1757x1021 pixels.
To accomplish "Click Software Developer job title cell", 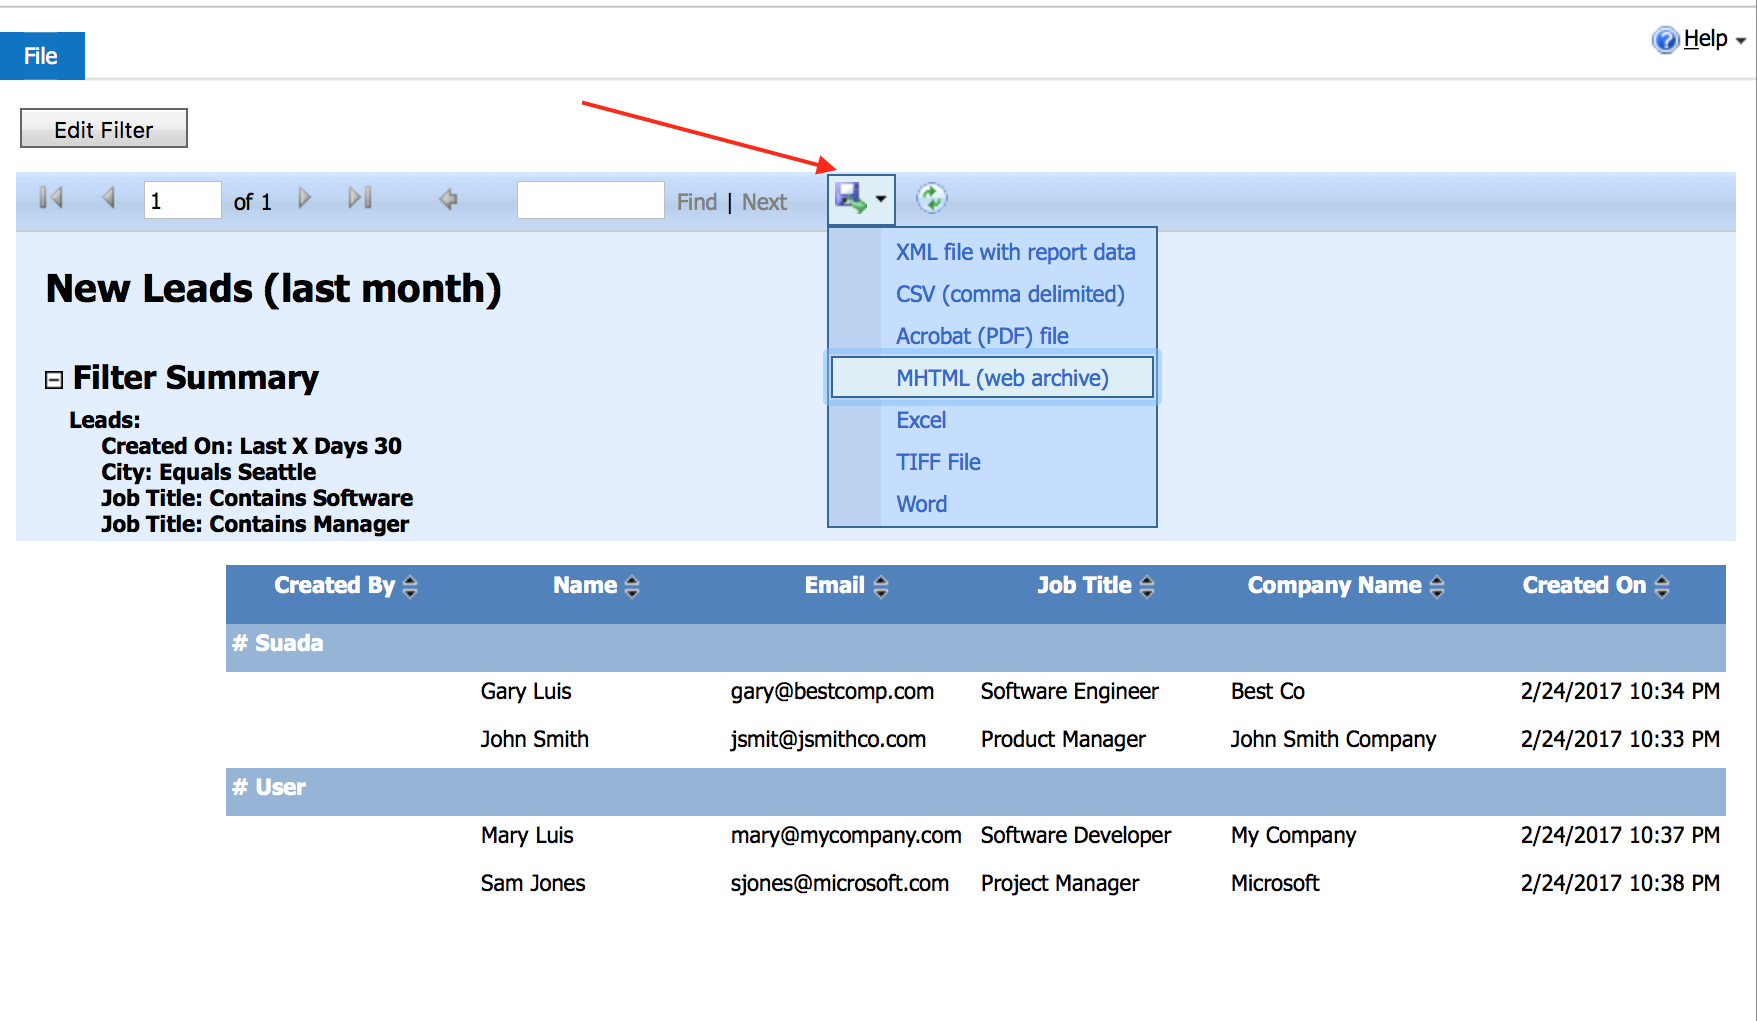I will (x=1076, y=835).
